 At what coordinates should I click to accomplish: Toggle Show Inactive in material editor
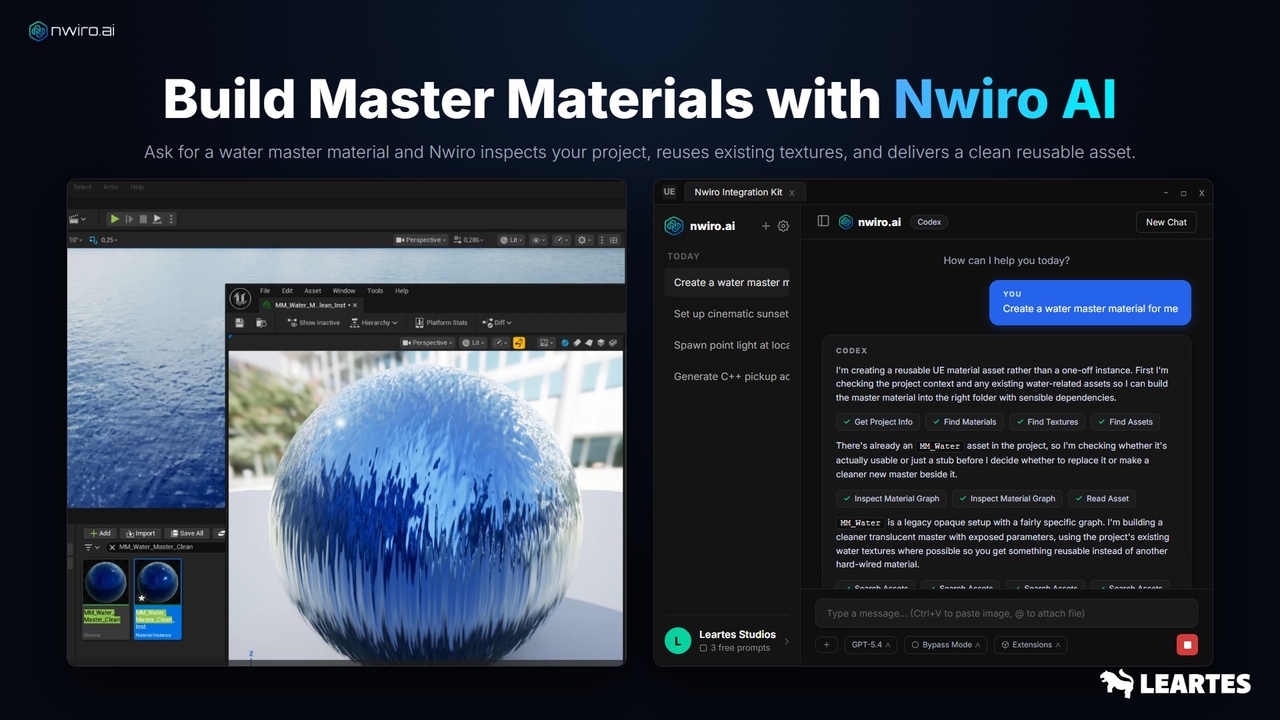(313, 323)
